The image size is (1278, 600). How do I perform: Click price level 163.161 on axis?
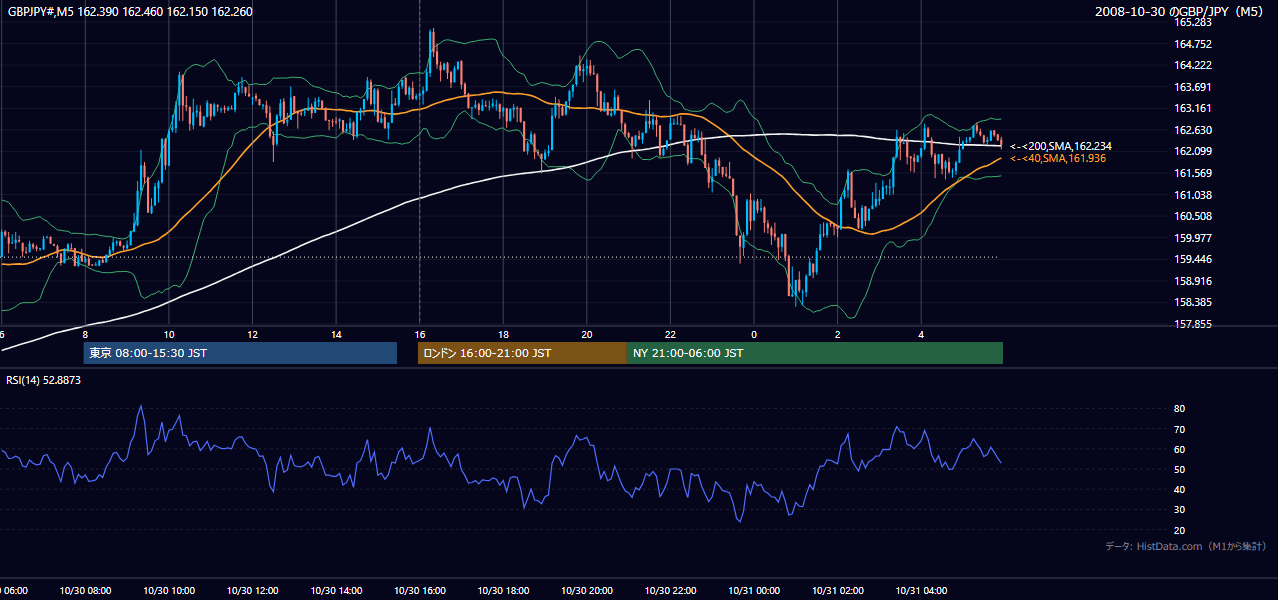click(1193, 108)
